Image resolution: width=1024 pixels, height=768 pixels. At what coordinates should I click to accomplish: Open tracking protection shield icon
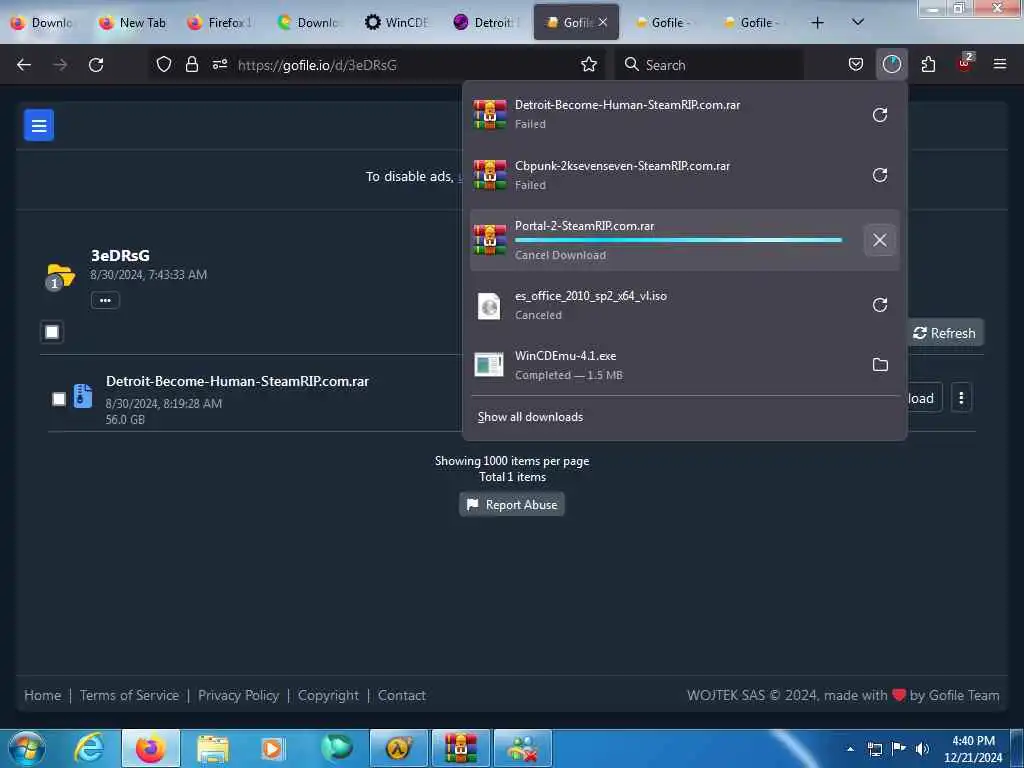[x=164, y=64]
